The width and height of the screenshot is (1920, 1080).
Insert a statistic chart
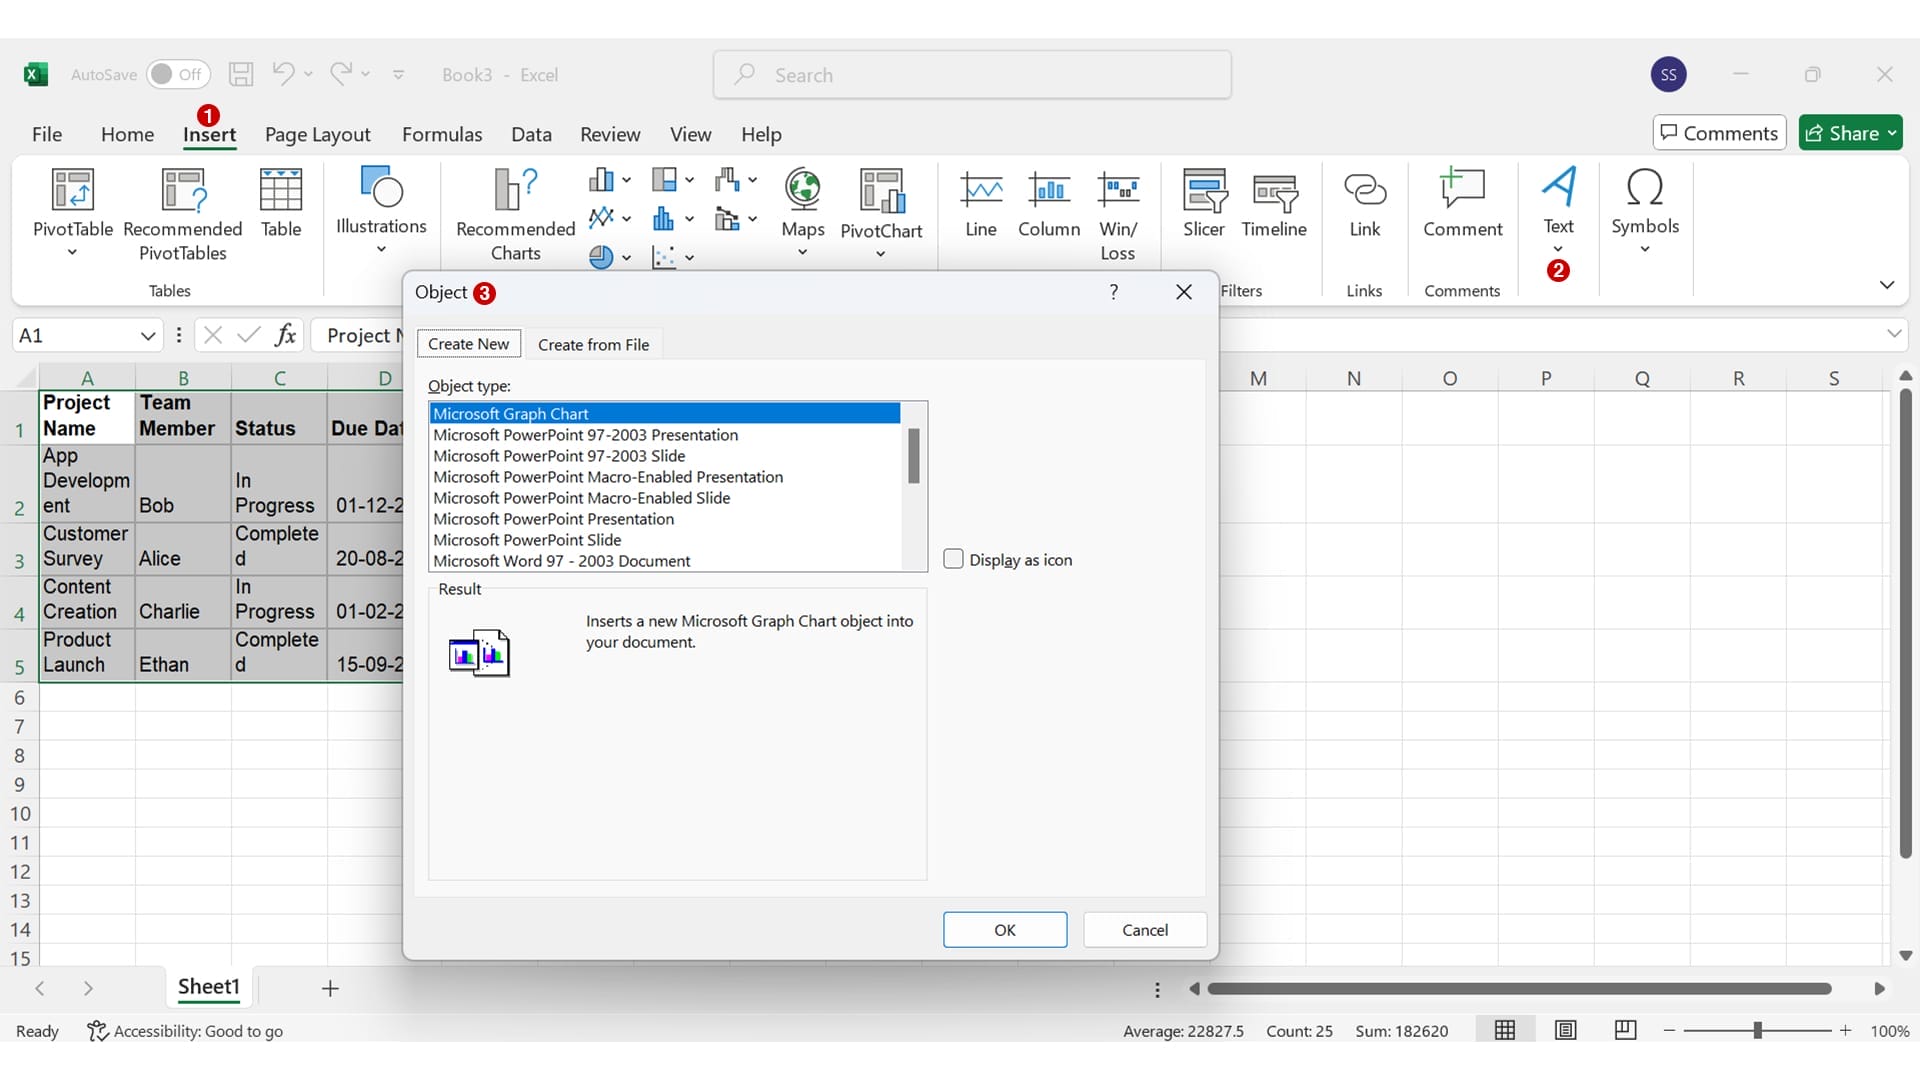[672, 218]
